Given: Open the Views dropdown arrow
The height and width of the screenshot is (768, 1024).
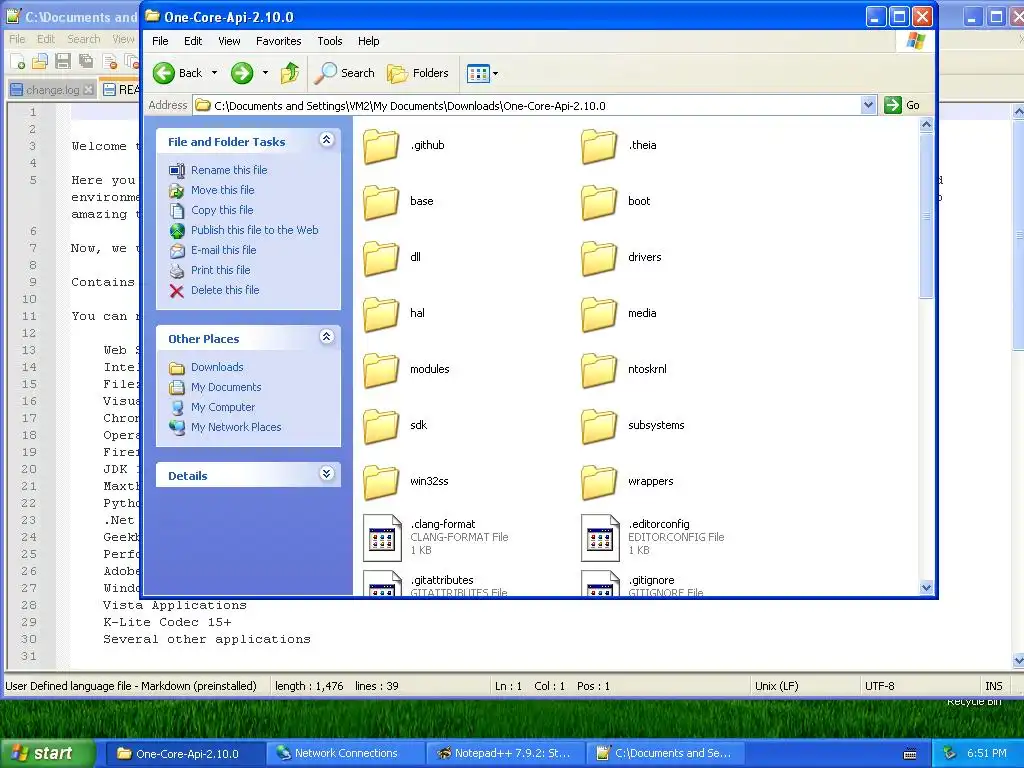Looking at the screenshot, I should point(496,73).
